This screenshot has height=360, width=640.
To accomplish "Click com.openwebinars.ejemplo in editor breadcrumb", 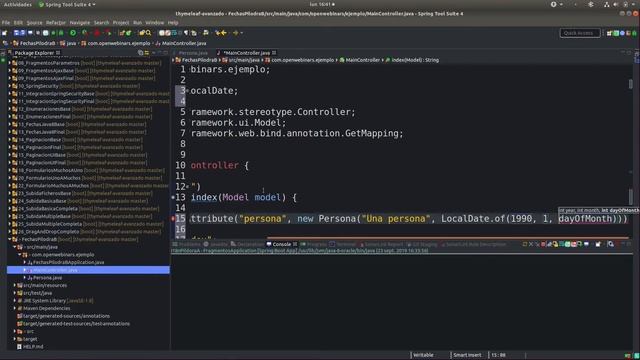I will [302, 60].
